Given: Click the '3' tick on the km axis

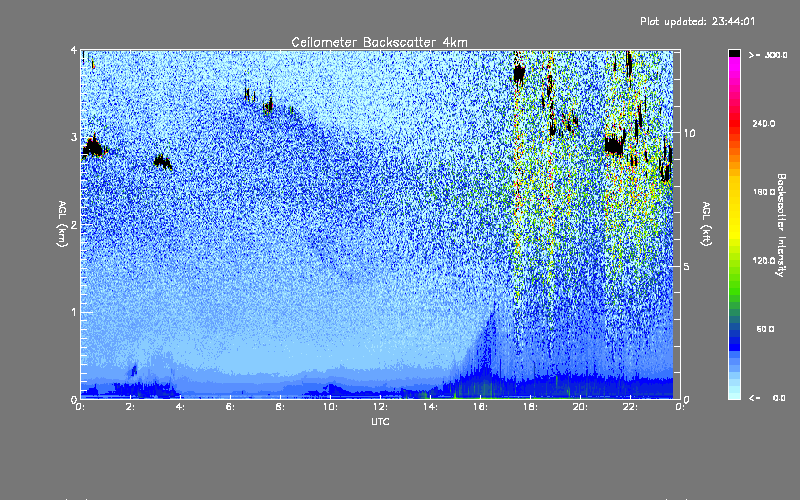Looking at the screenshot, I should pyautogui.click(x=74, y=137).
